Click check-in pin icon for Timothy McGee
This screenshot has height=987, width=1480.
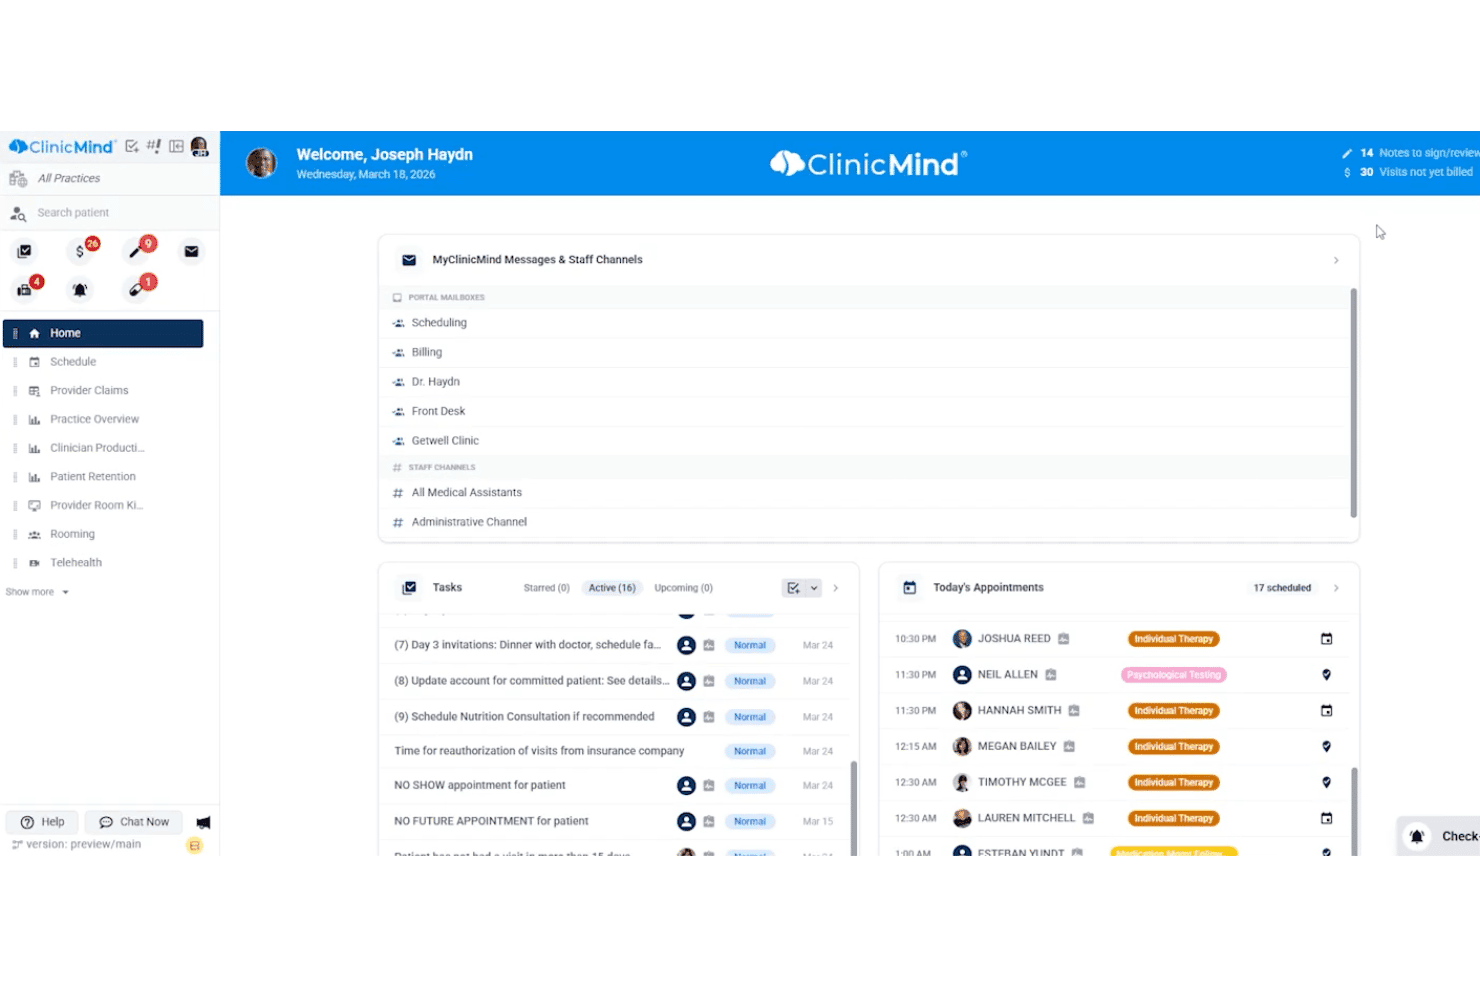[x=1327, y=783]
